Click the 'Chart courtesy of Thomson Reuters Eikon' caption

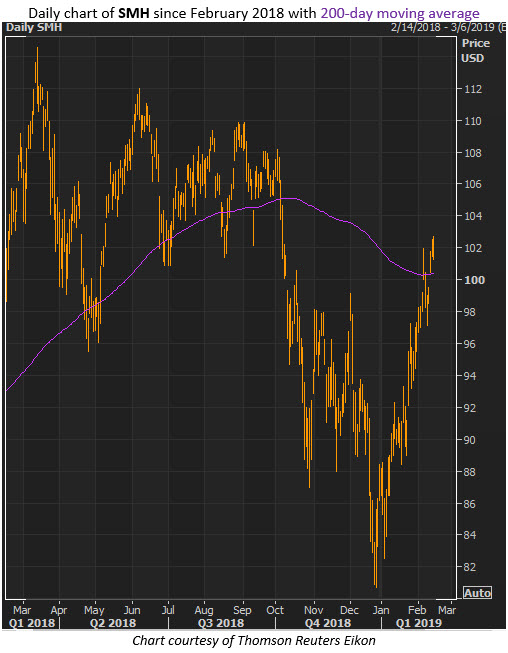click(x=254, y=640)
